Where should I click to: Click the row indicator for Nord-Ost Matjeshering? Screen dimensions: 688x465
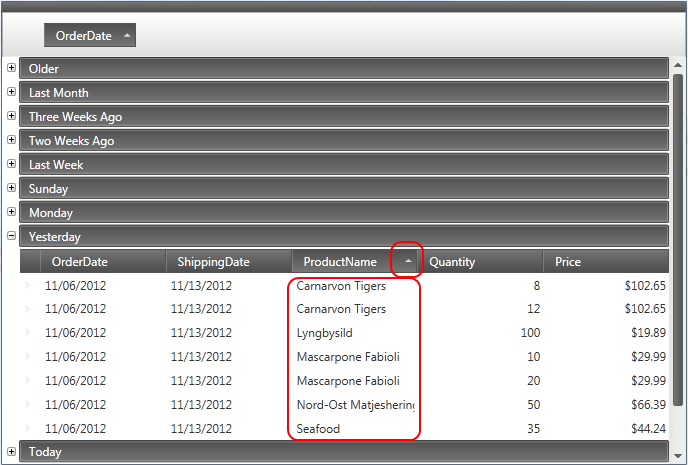(x=29, y=405)
